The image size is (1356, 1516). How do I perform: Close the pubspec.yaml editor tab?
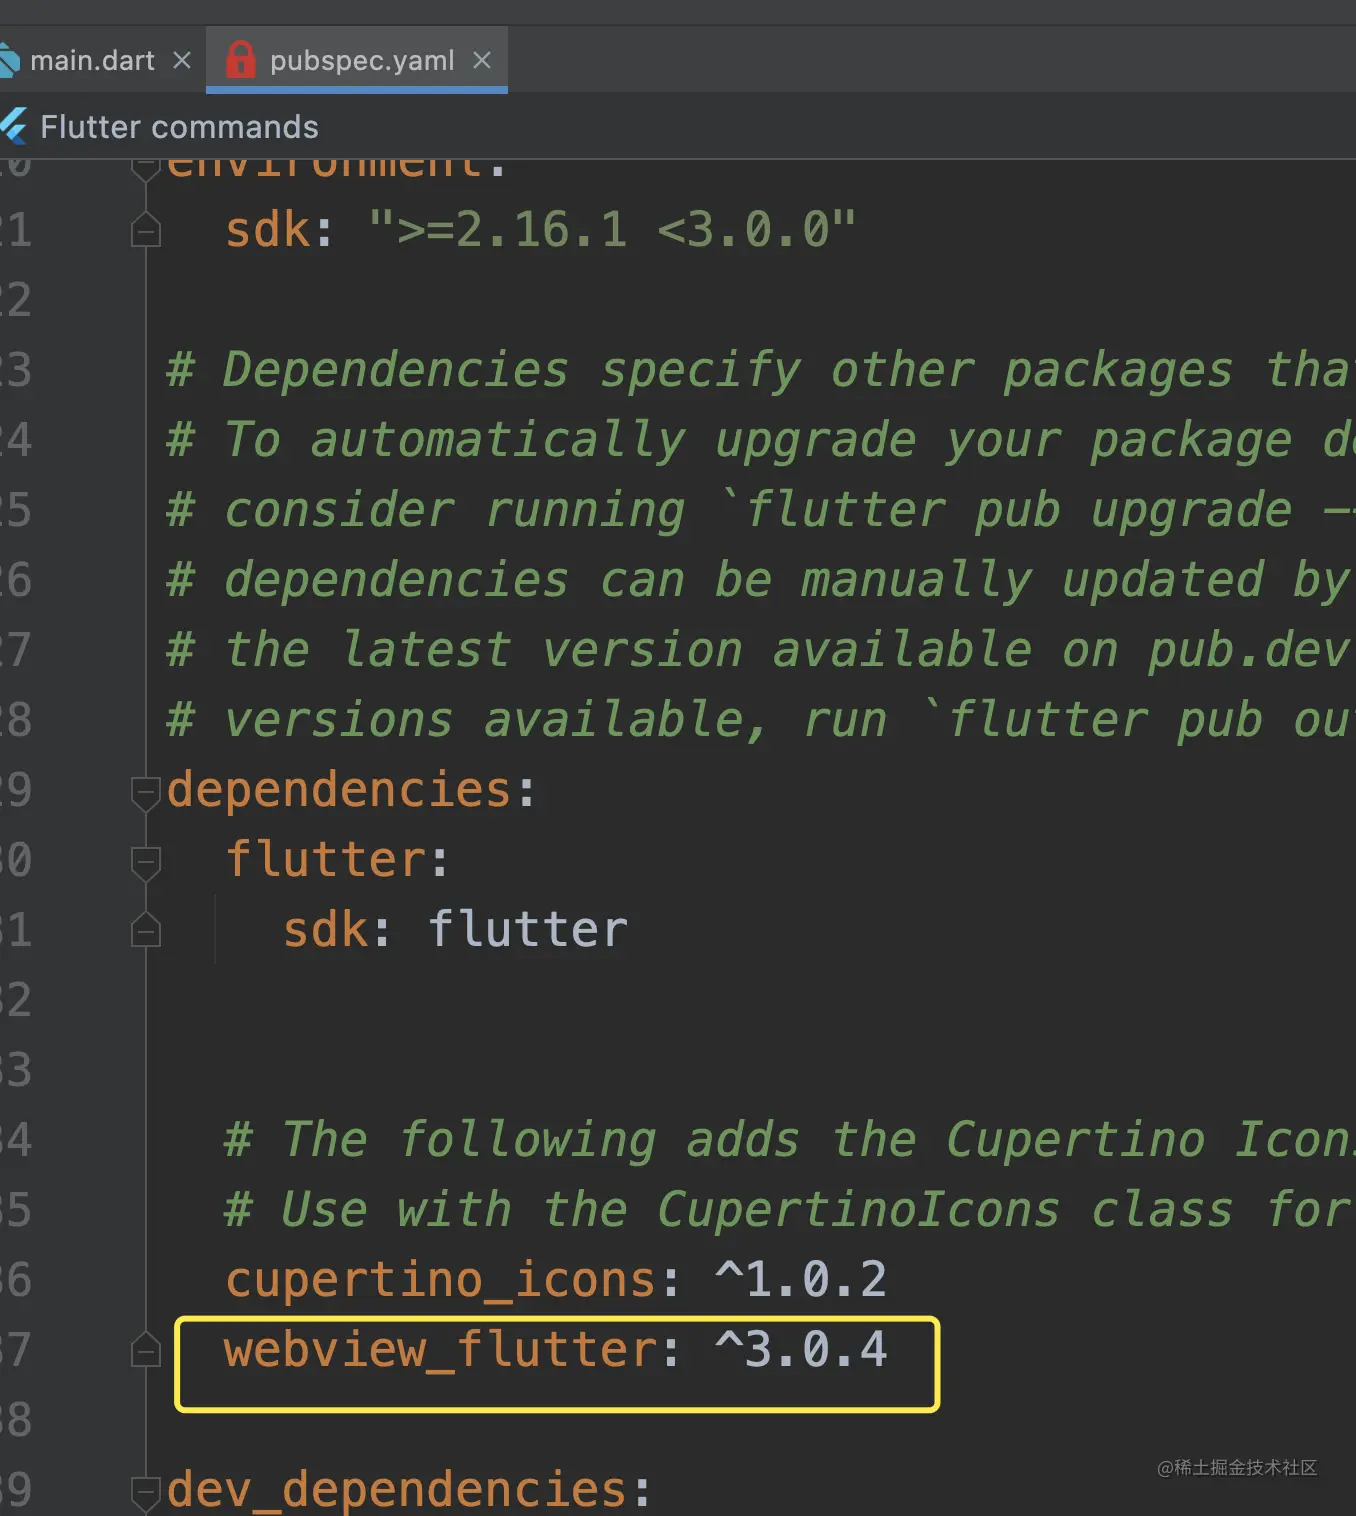[x=482, y=61]
